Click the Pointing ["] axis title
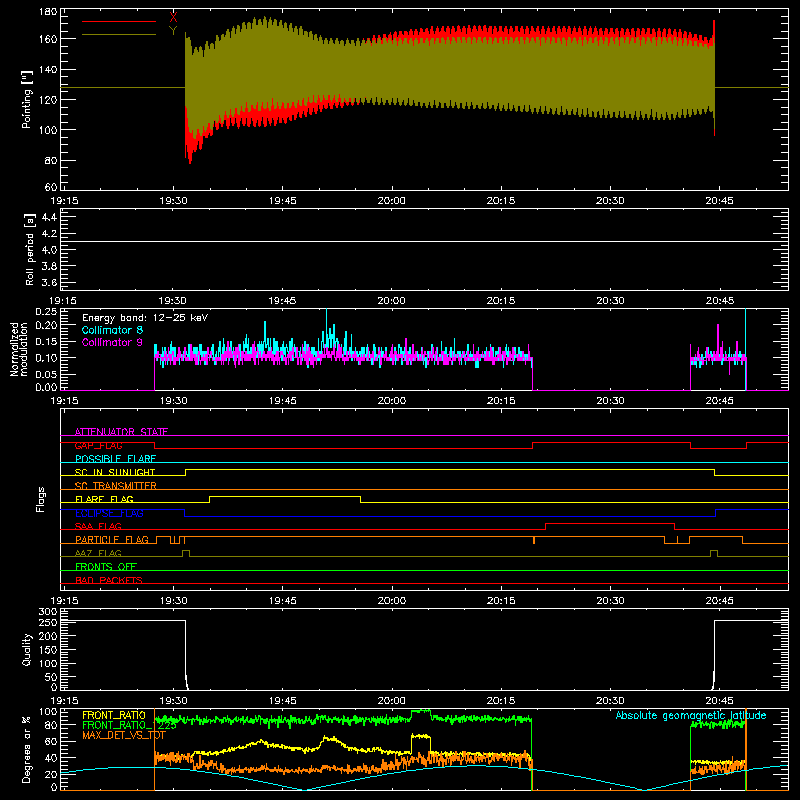 point(27,99)
